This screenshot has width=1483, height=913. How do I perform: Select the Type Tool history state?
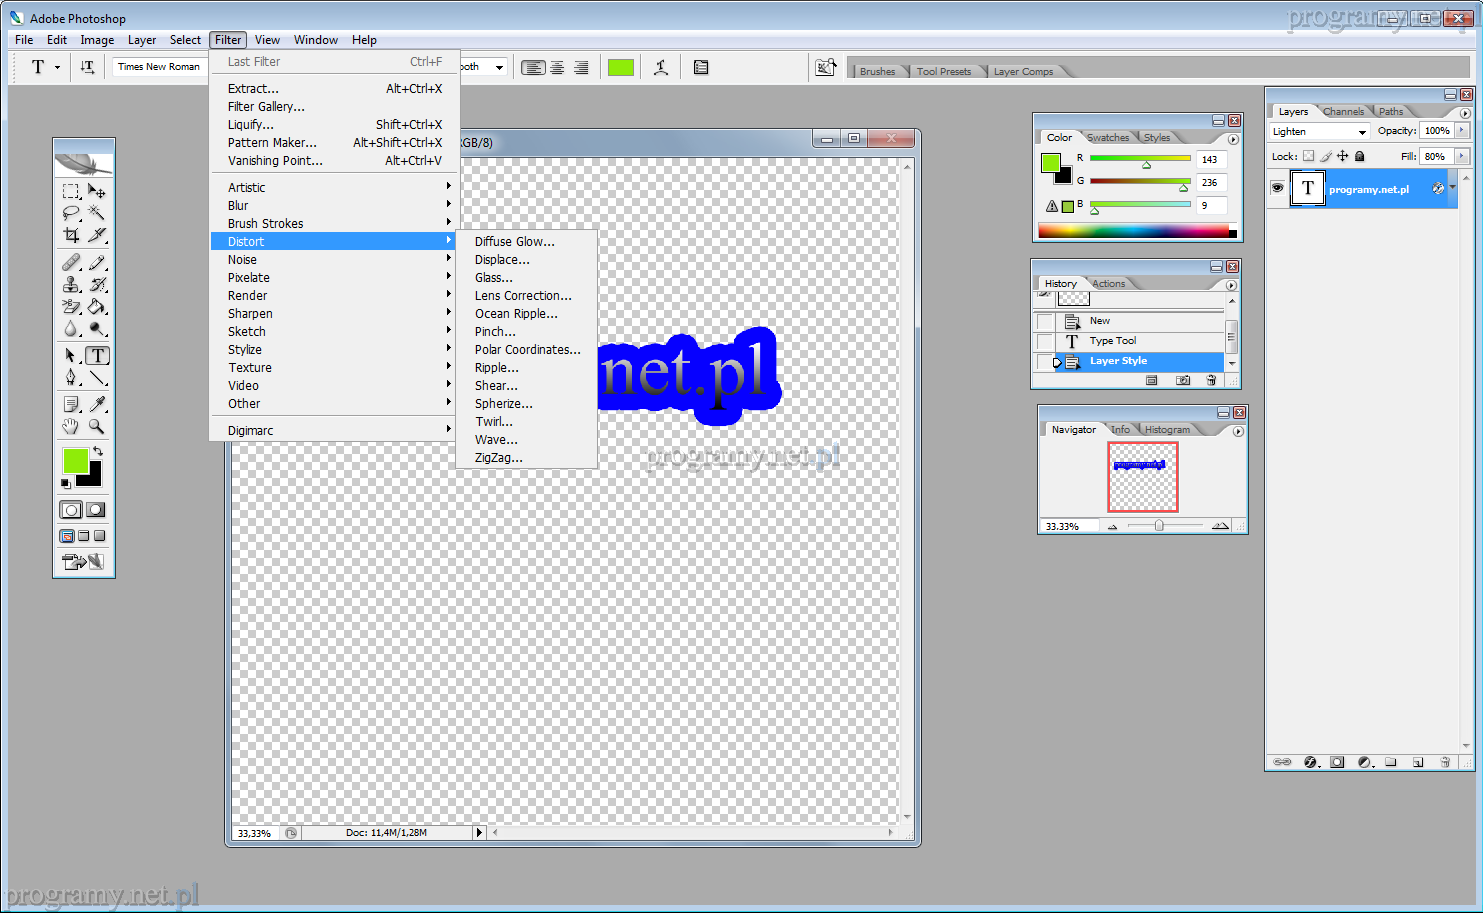(x=1112, y=341)
